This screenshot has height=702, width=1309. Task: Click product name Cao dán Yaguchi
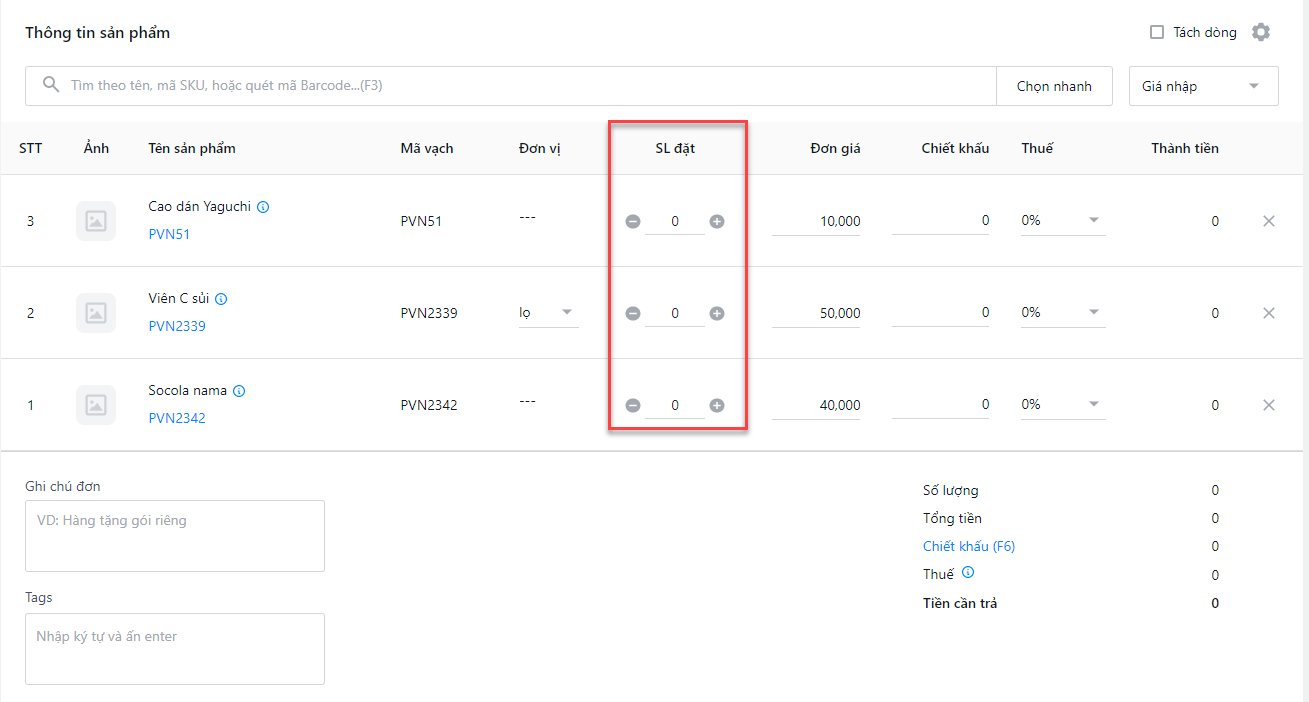pos(200,207)
